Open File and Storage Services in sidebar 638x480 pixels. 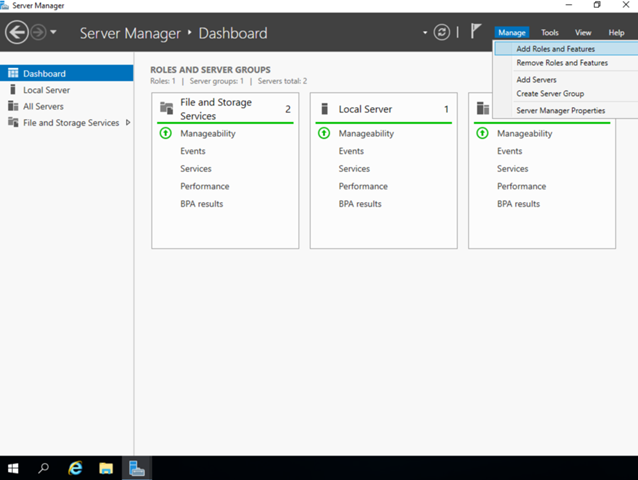click(x=66, y=122)
